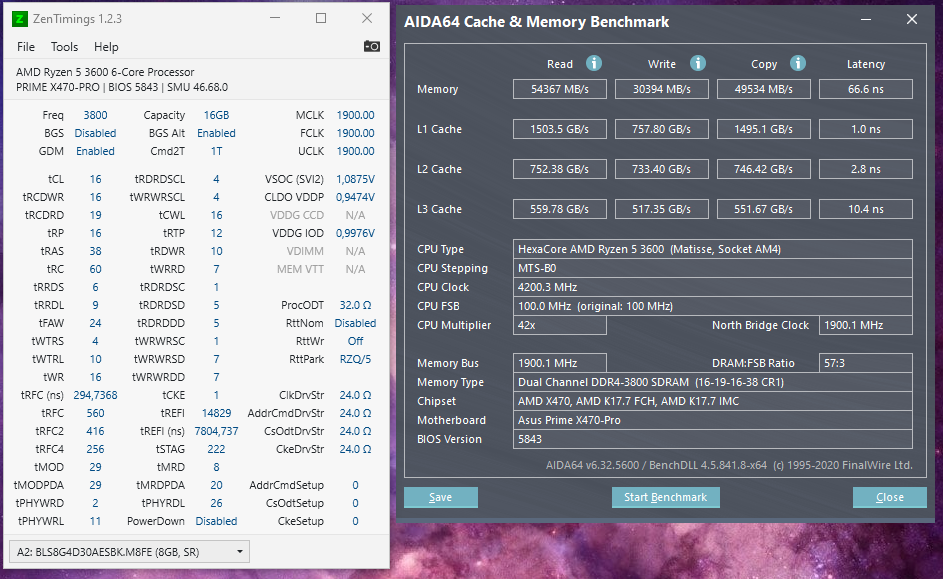This screenshot has height=579, width=943.
Task: Click the BGS Disabled value
Action: point(96,133)
